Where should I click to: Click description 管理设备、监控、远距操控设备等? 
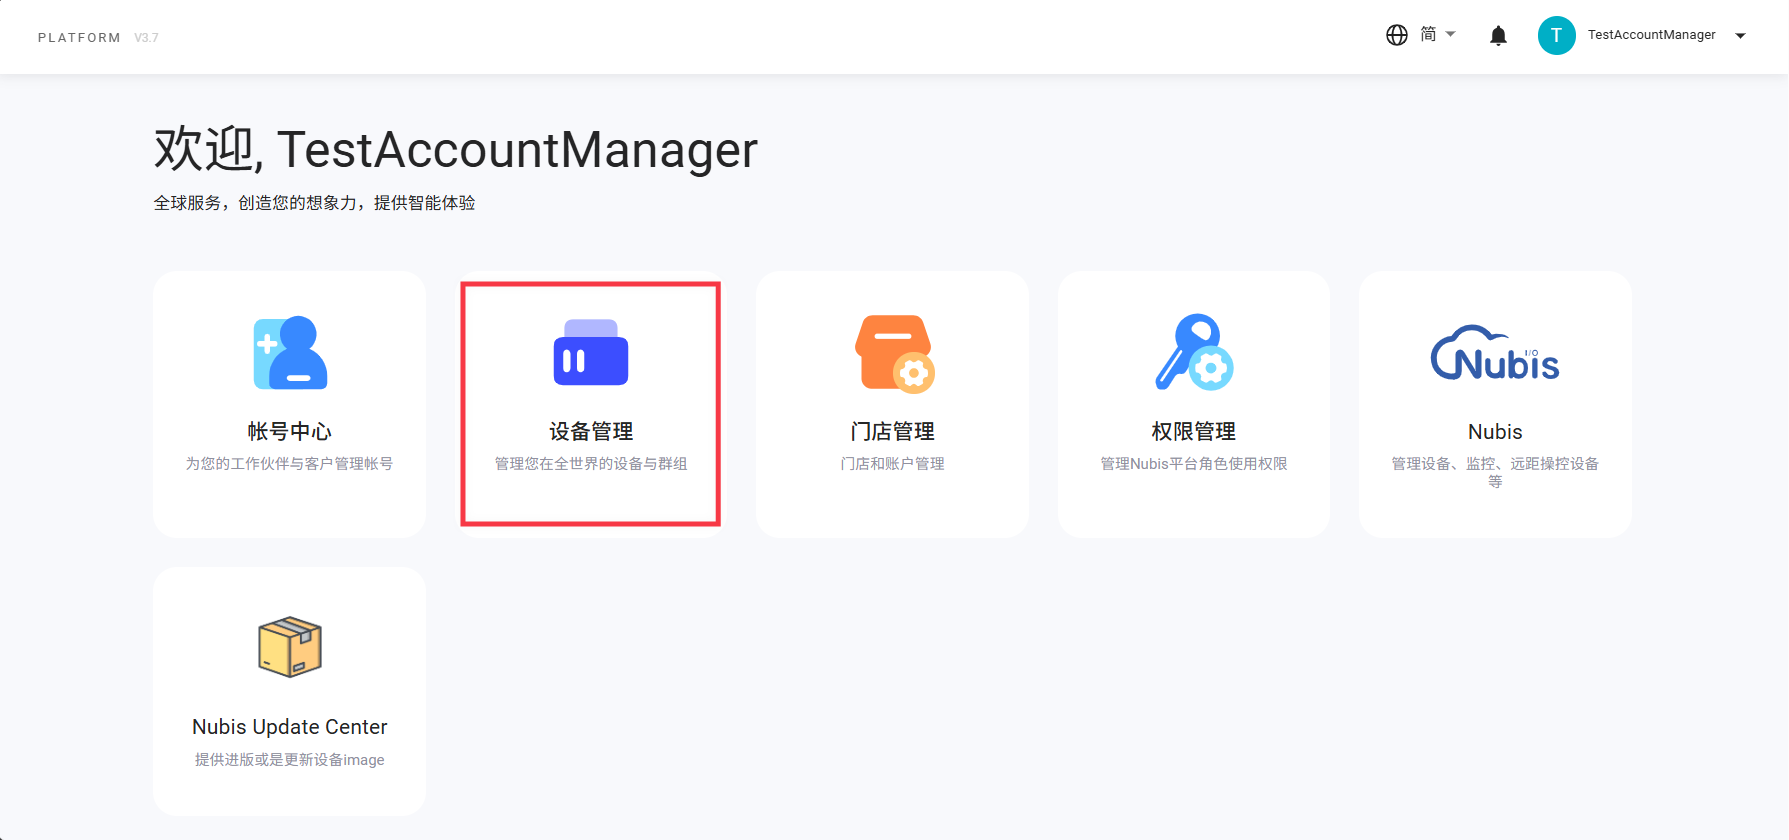click(x=1495, y=472)
